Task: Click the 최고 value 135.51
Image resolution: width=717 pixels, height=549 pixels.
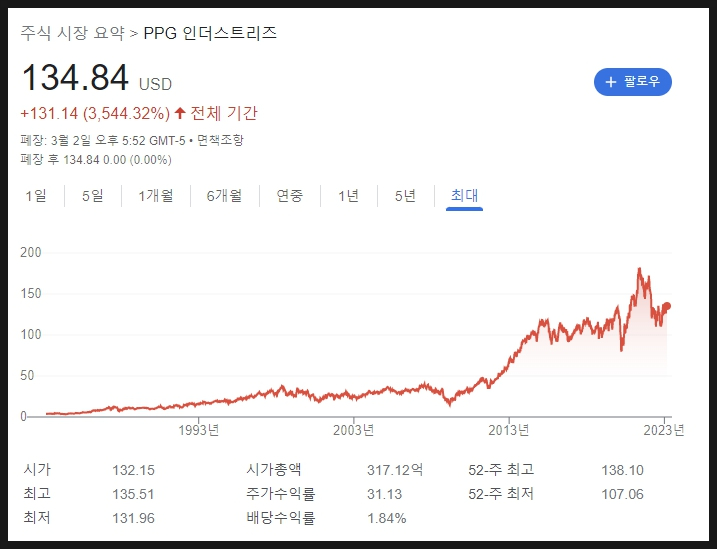Action: pos(134,494)
